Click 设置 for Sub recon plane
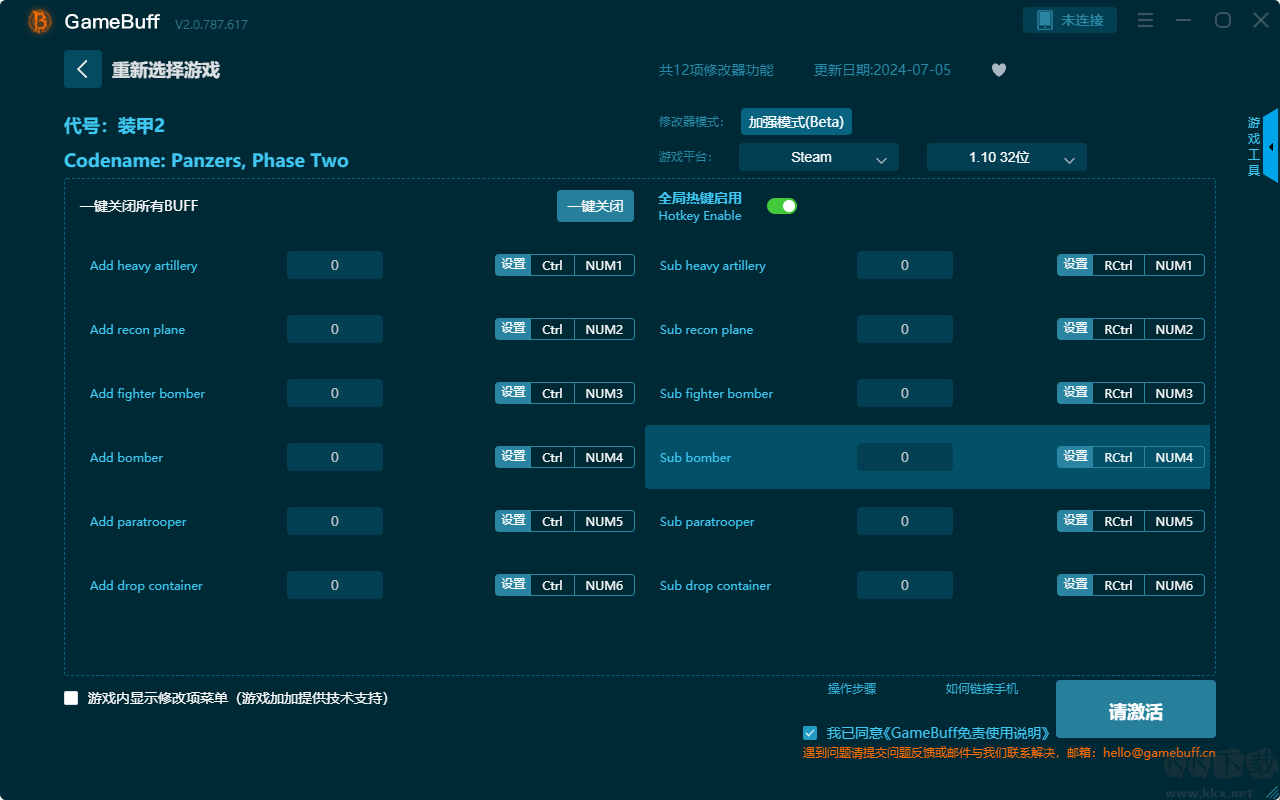1280x800 pixels. (x=1075, y=329)
